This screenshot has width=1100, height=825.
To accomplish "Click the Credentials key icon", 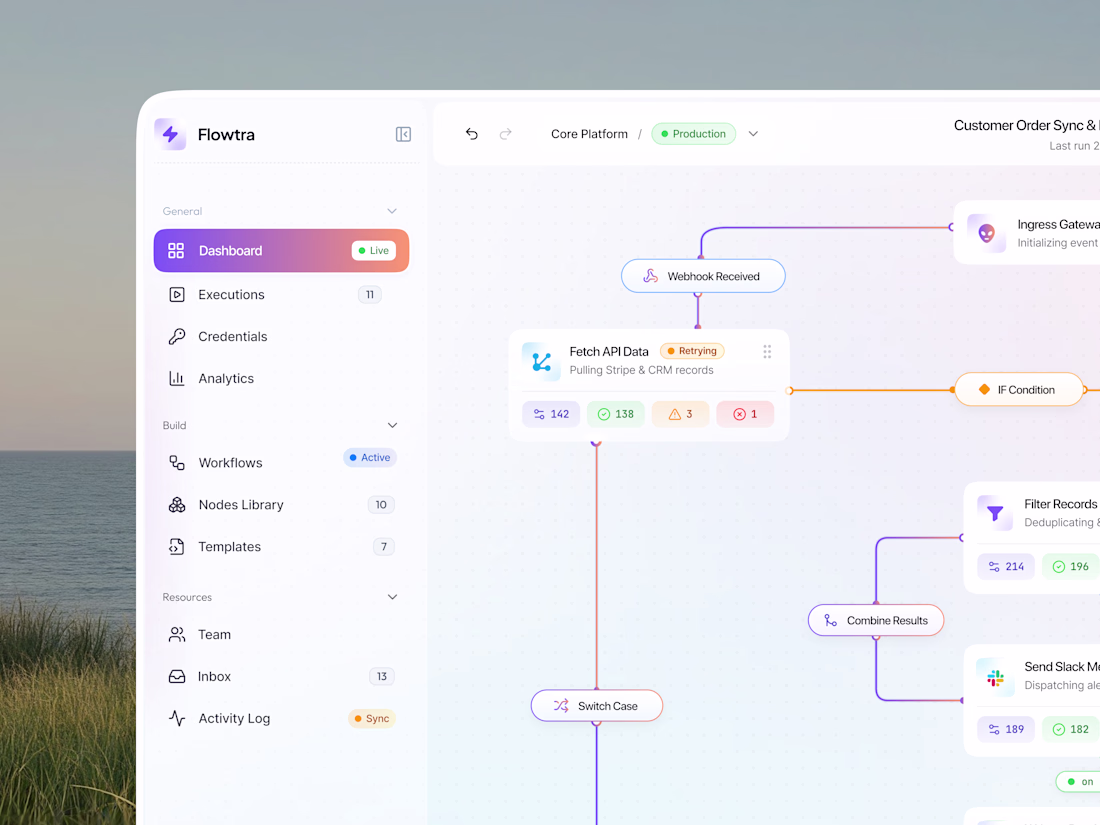I will coord(177,337).
